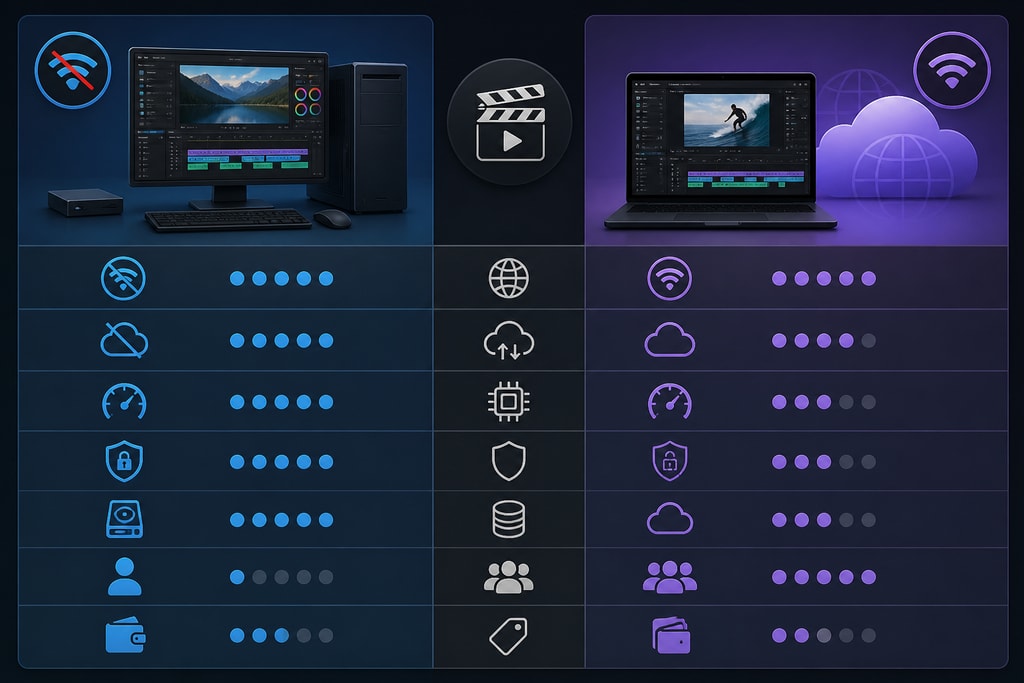Click blue rating dots beside crossed-out cloud
The image size is (1024, 683).
tap(281, 340)
